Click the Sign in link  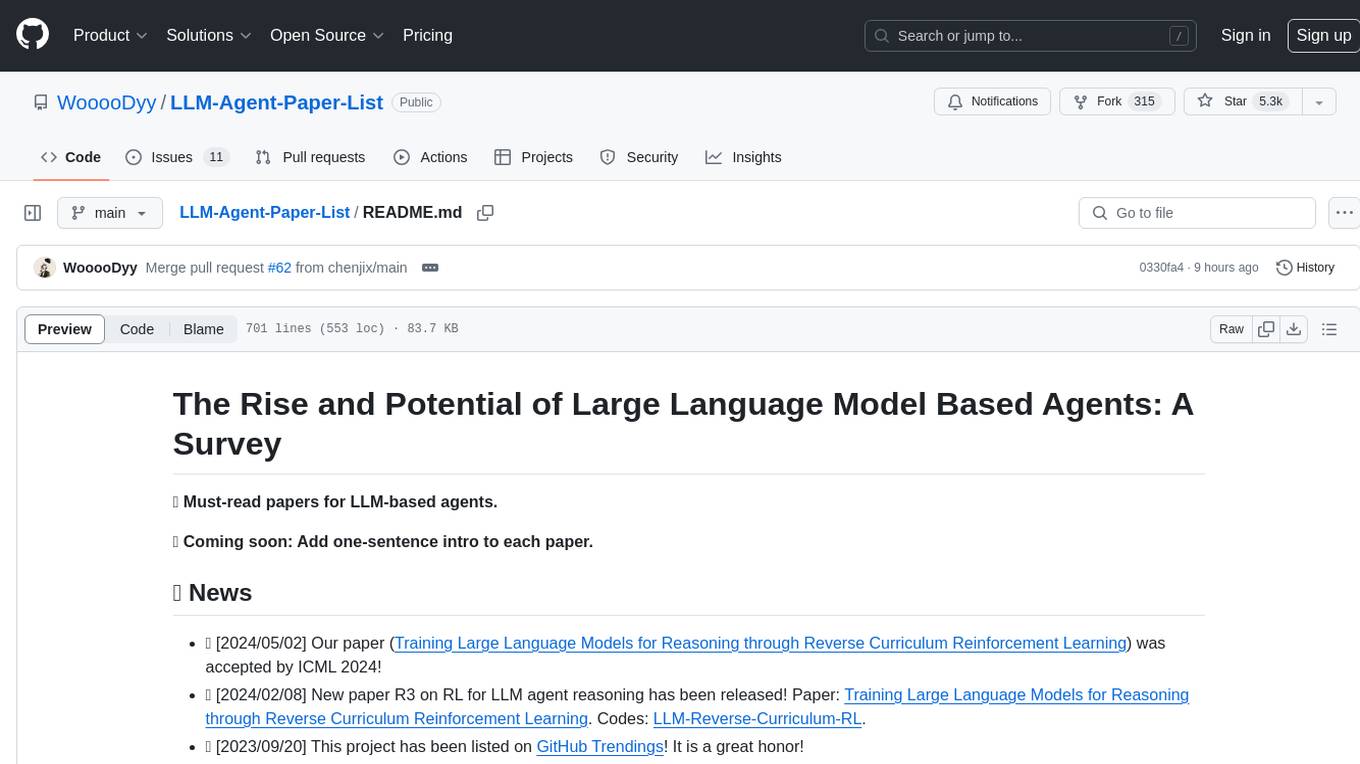[x=1245, y=35]
